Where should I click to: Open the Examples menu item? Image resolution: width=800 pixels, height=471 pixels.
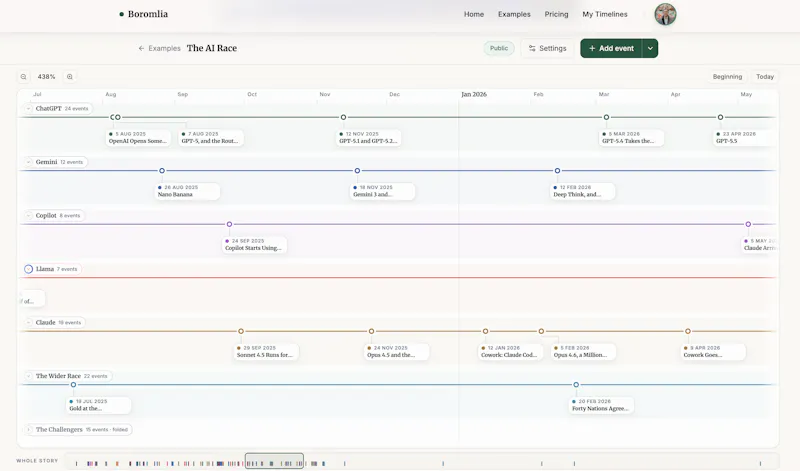coord(514,14)
